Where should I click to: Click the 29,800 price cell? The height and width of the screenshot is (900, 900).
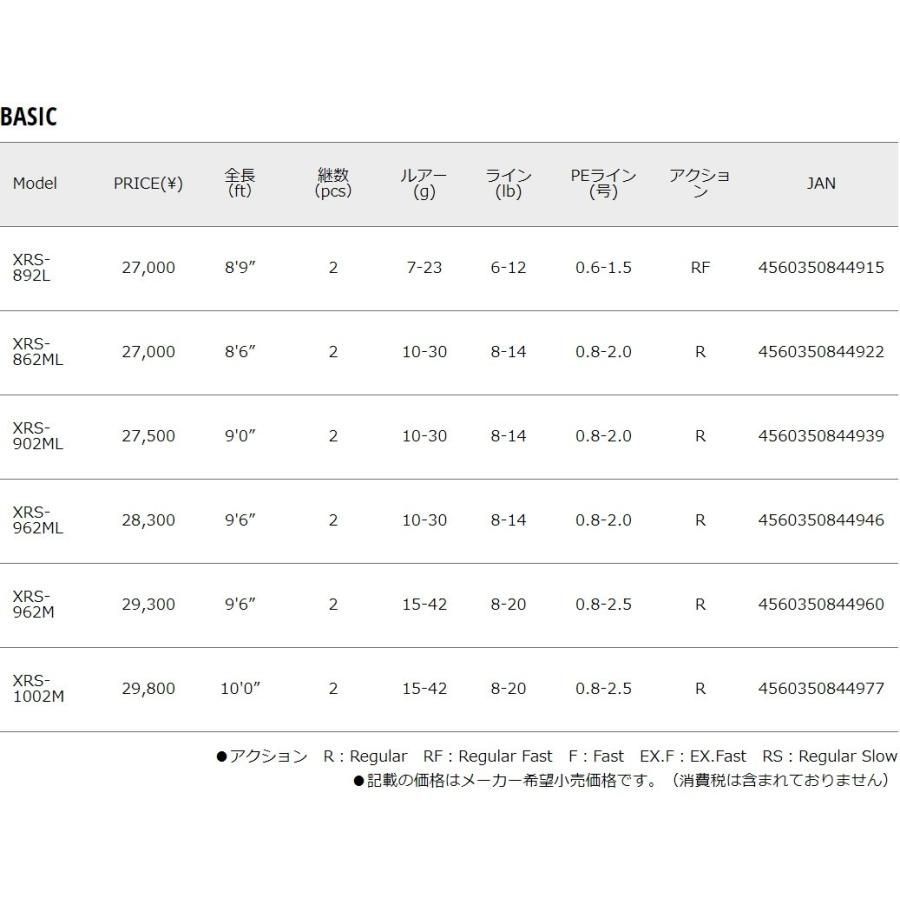[x=148, y=688]
